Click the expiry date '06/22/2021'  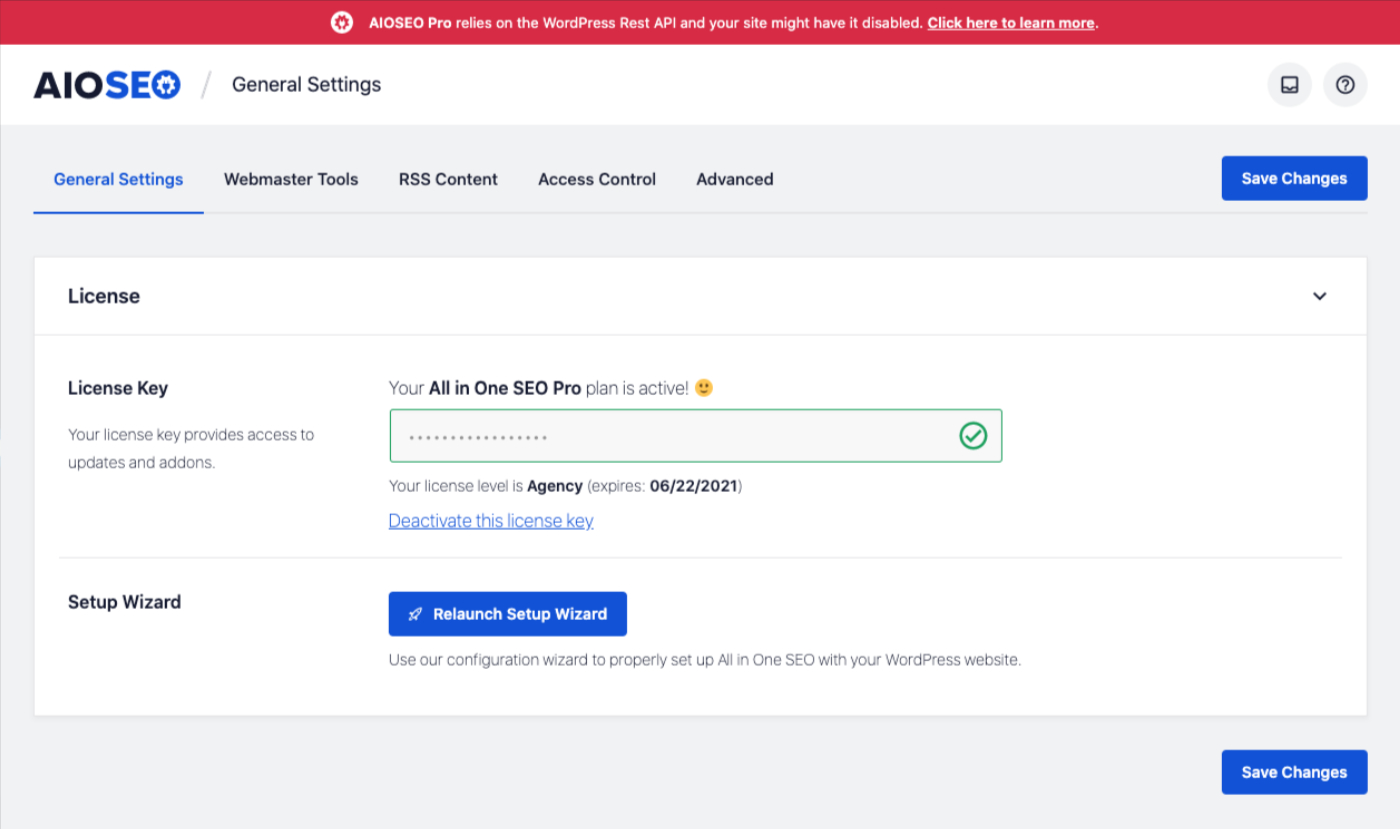click(693, 486)
